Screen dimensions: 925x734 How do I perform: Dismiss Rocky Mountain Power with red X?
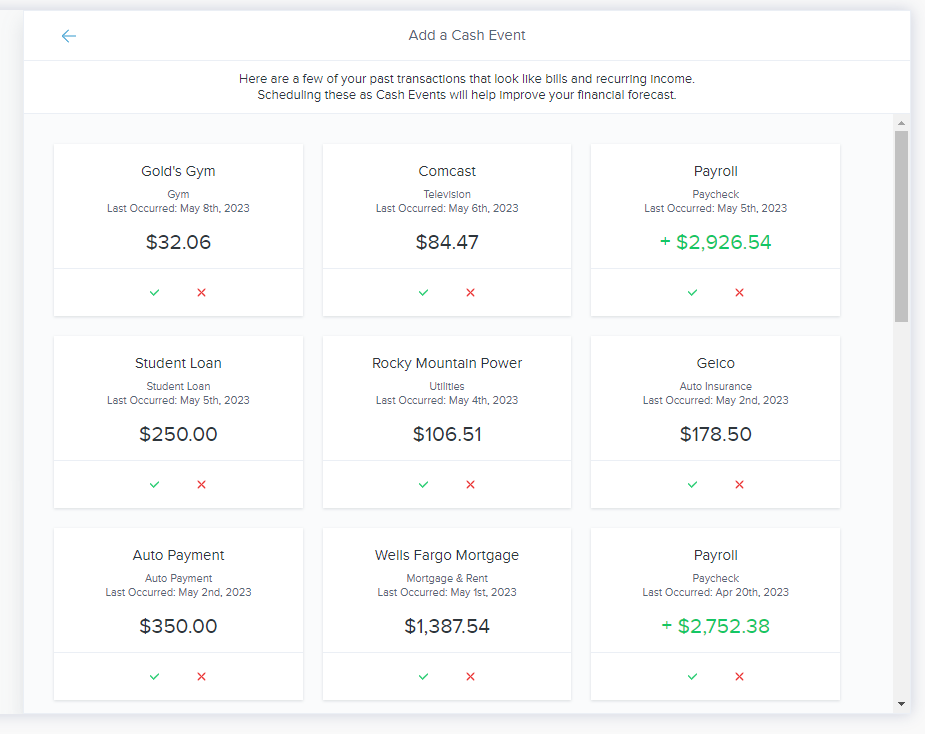(x=470, y=484)
